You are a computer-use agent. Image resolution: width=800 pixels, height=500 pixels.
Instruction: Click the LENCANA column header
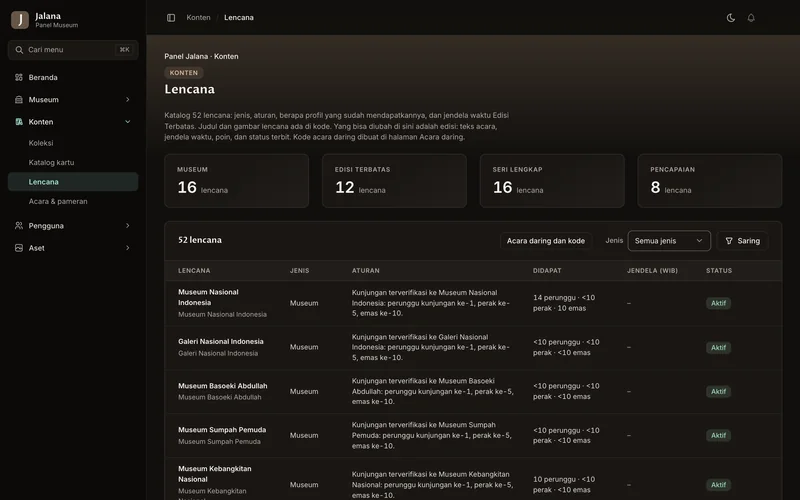coord(194,271)
